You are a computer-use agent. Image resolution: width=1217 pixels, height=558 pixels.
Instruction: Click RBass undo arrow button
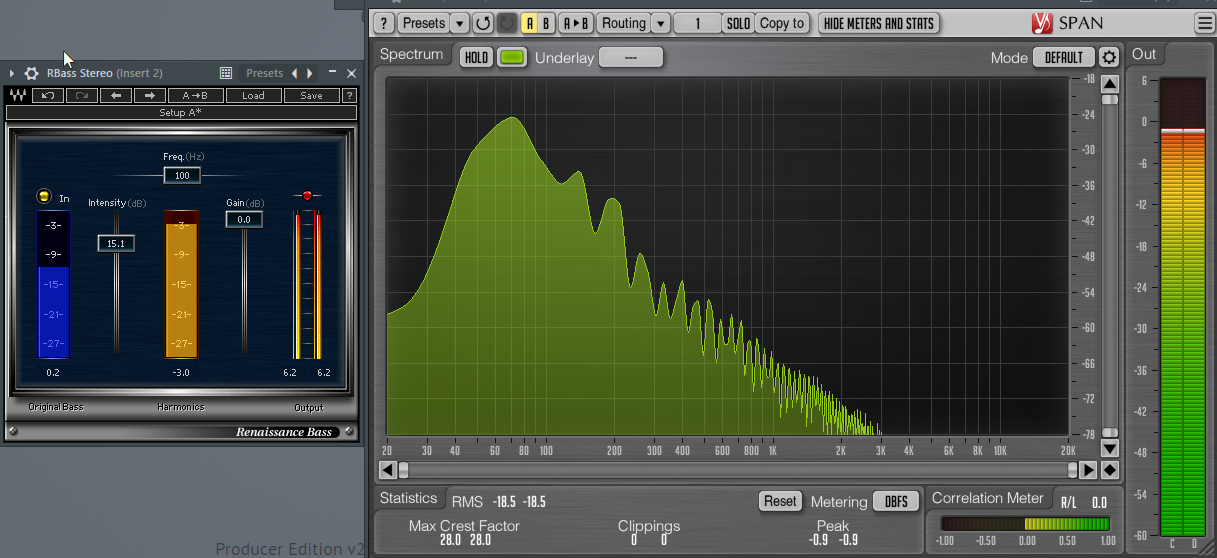tap(48, 96)
